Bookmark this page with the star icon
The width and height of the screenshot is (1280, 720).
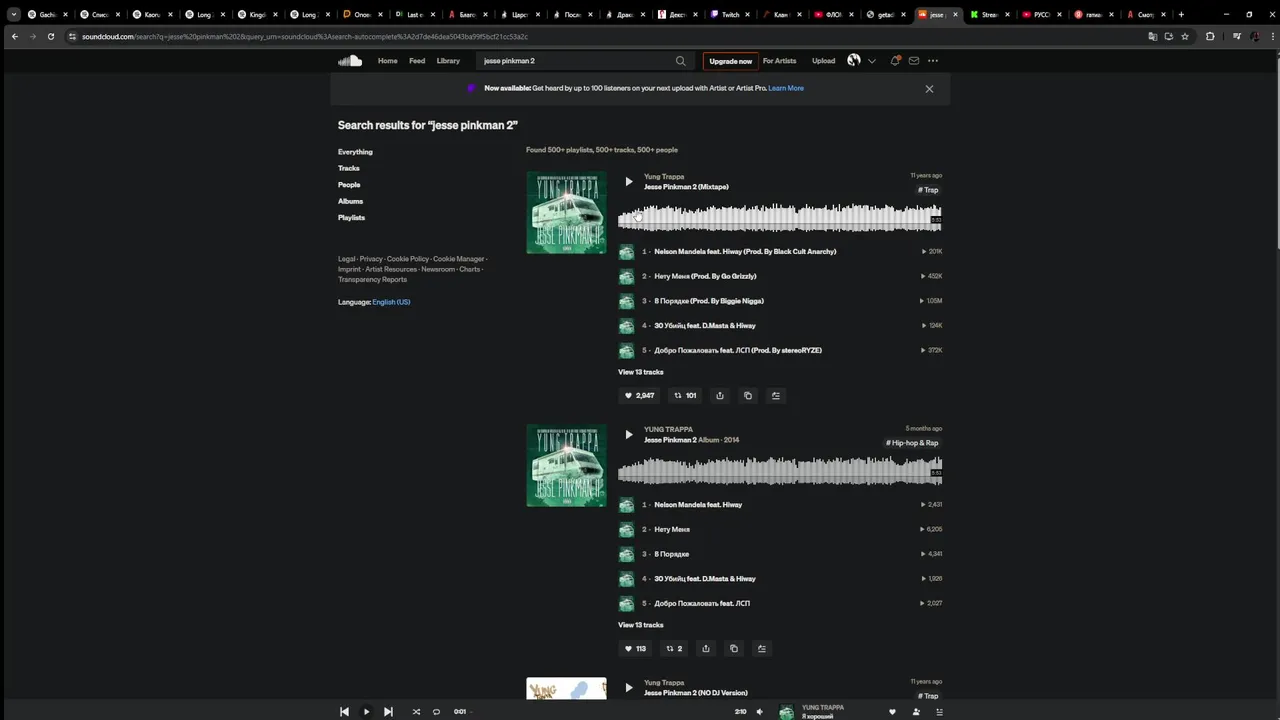click(x=1185, y=36)
